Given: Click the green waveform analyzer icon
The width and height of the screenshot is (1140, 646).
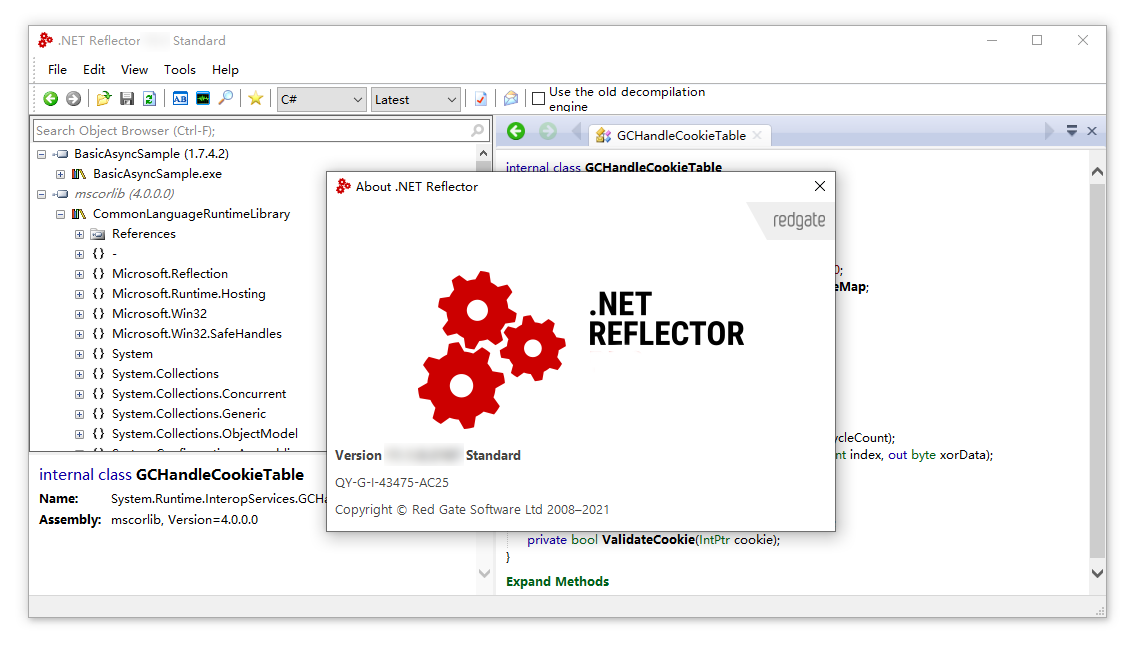Looking at the screenshot, I should (203, 99).
